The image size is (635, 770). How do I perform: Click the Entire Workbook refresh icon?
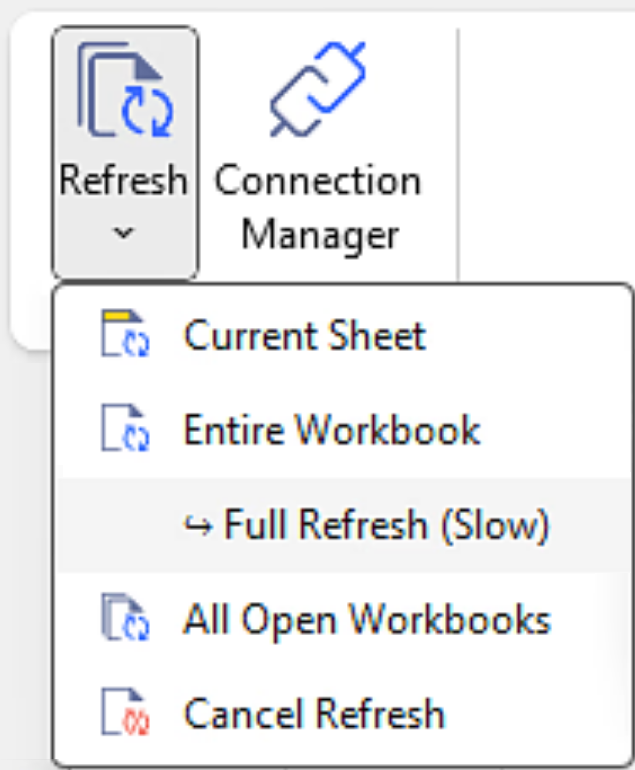[125, 428]
